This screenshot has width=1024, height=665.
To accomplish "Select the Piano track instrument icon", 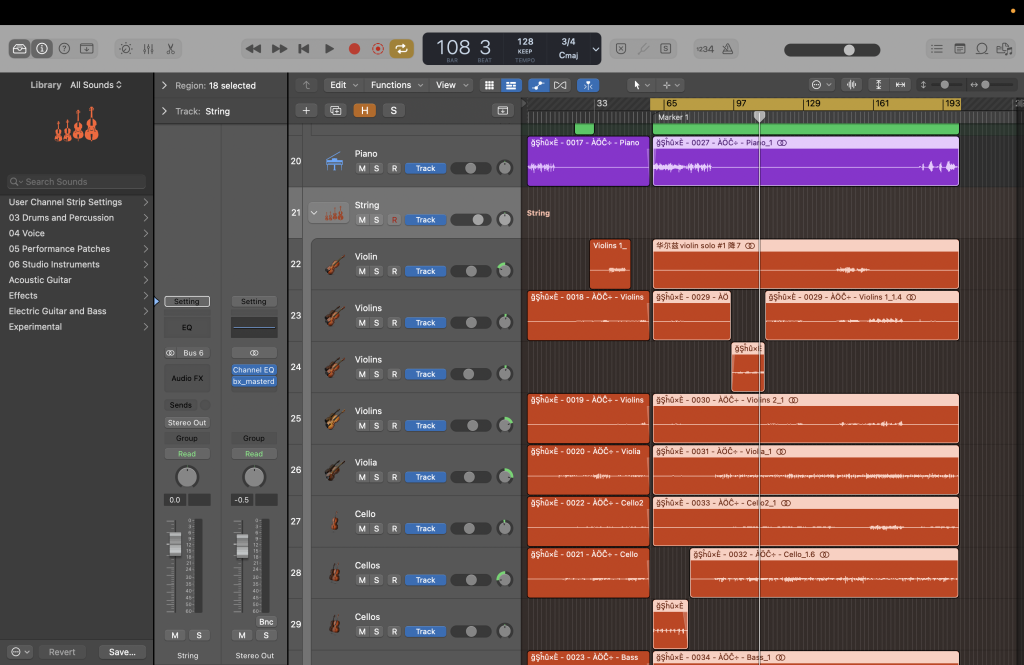I will [x=334, y=161].
